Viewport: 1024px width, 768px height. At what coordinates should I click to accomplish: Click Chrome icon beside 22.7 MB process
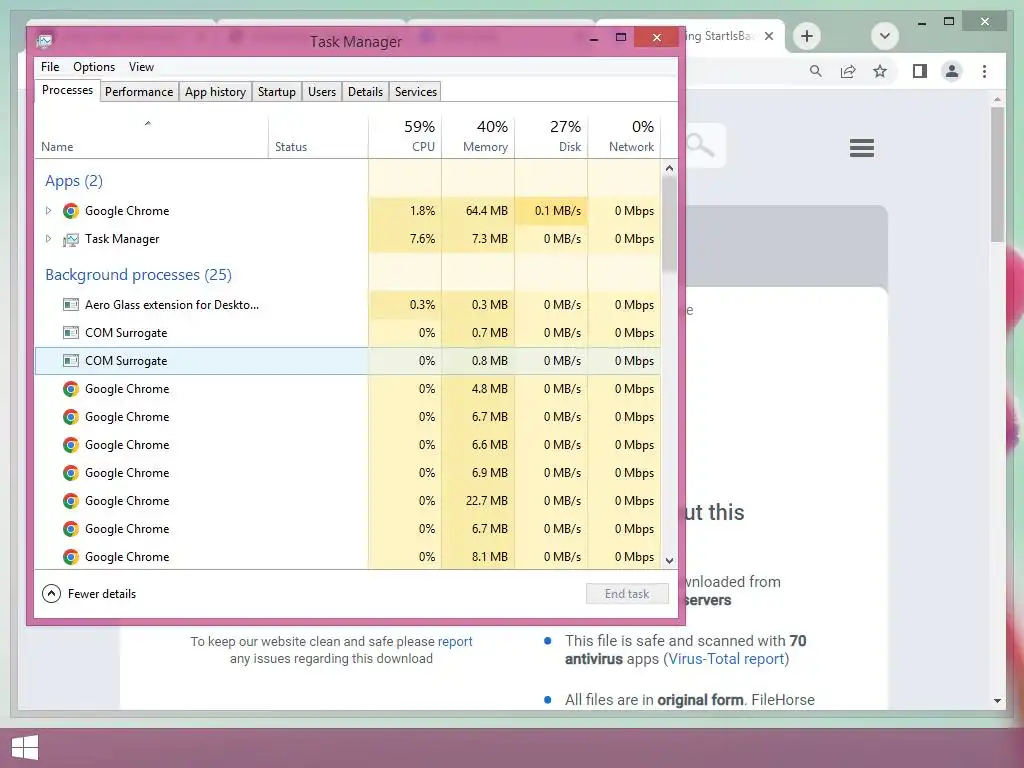pos(71,501)
